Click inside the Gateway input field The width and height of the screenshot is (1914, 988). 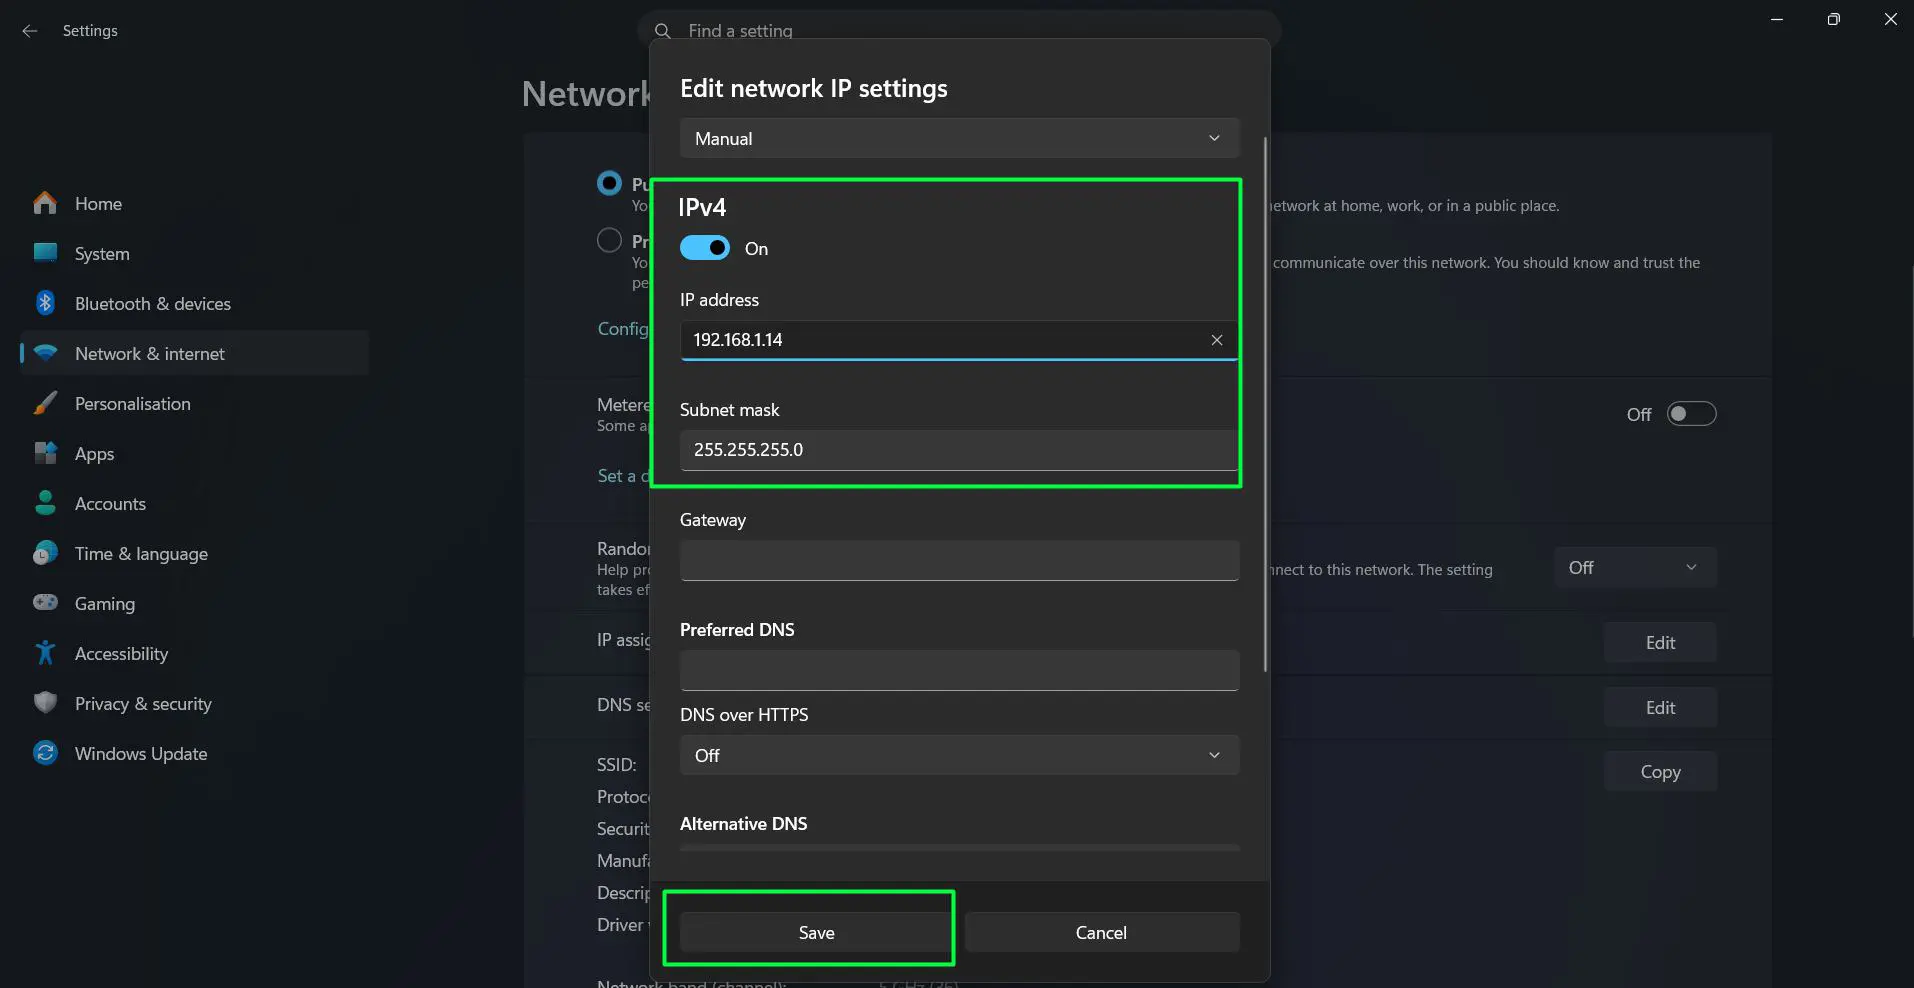click(x=957, y=560)
